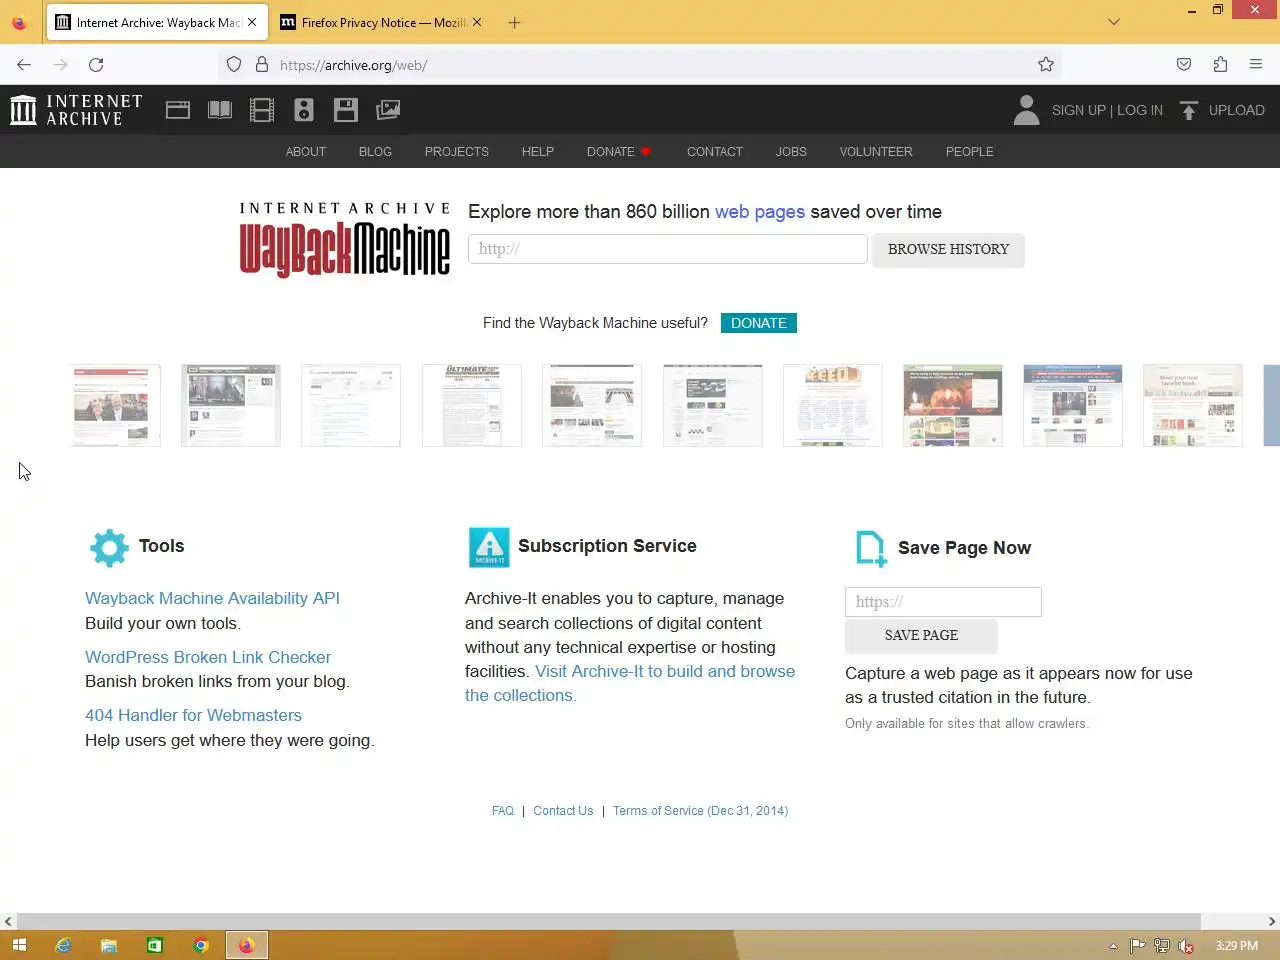This screenshot has width=1280, height=960.
Task: Open the JOBS menu item
Action: [x=791, y=152]
